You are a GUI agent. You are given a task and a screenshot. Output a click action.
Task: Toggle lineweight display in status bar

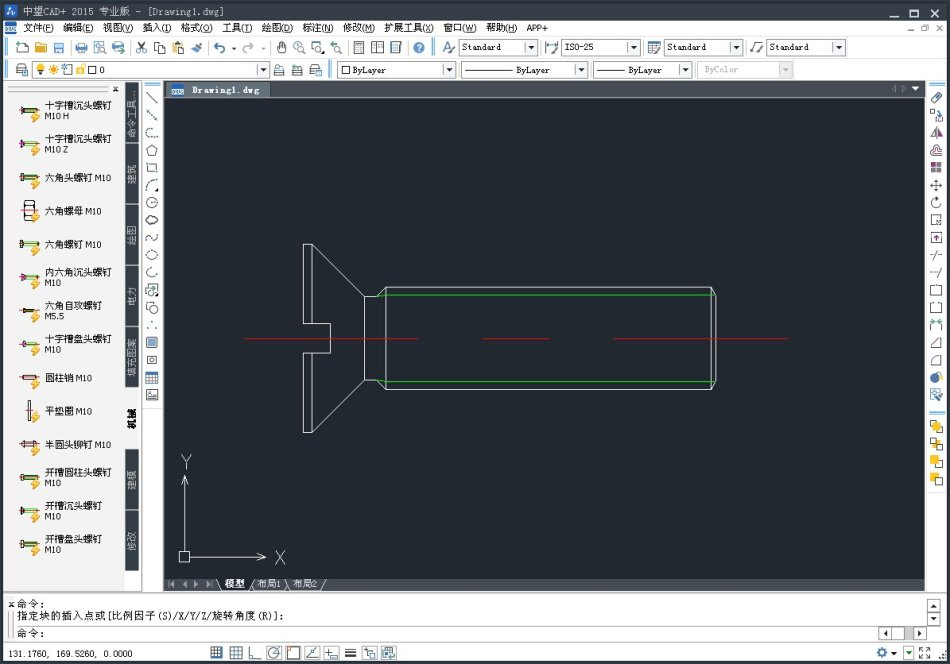click(x=350, y=653)
